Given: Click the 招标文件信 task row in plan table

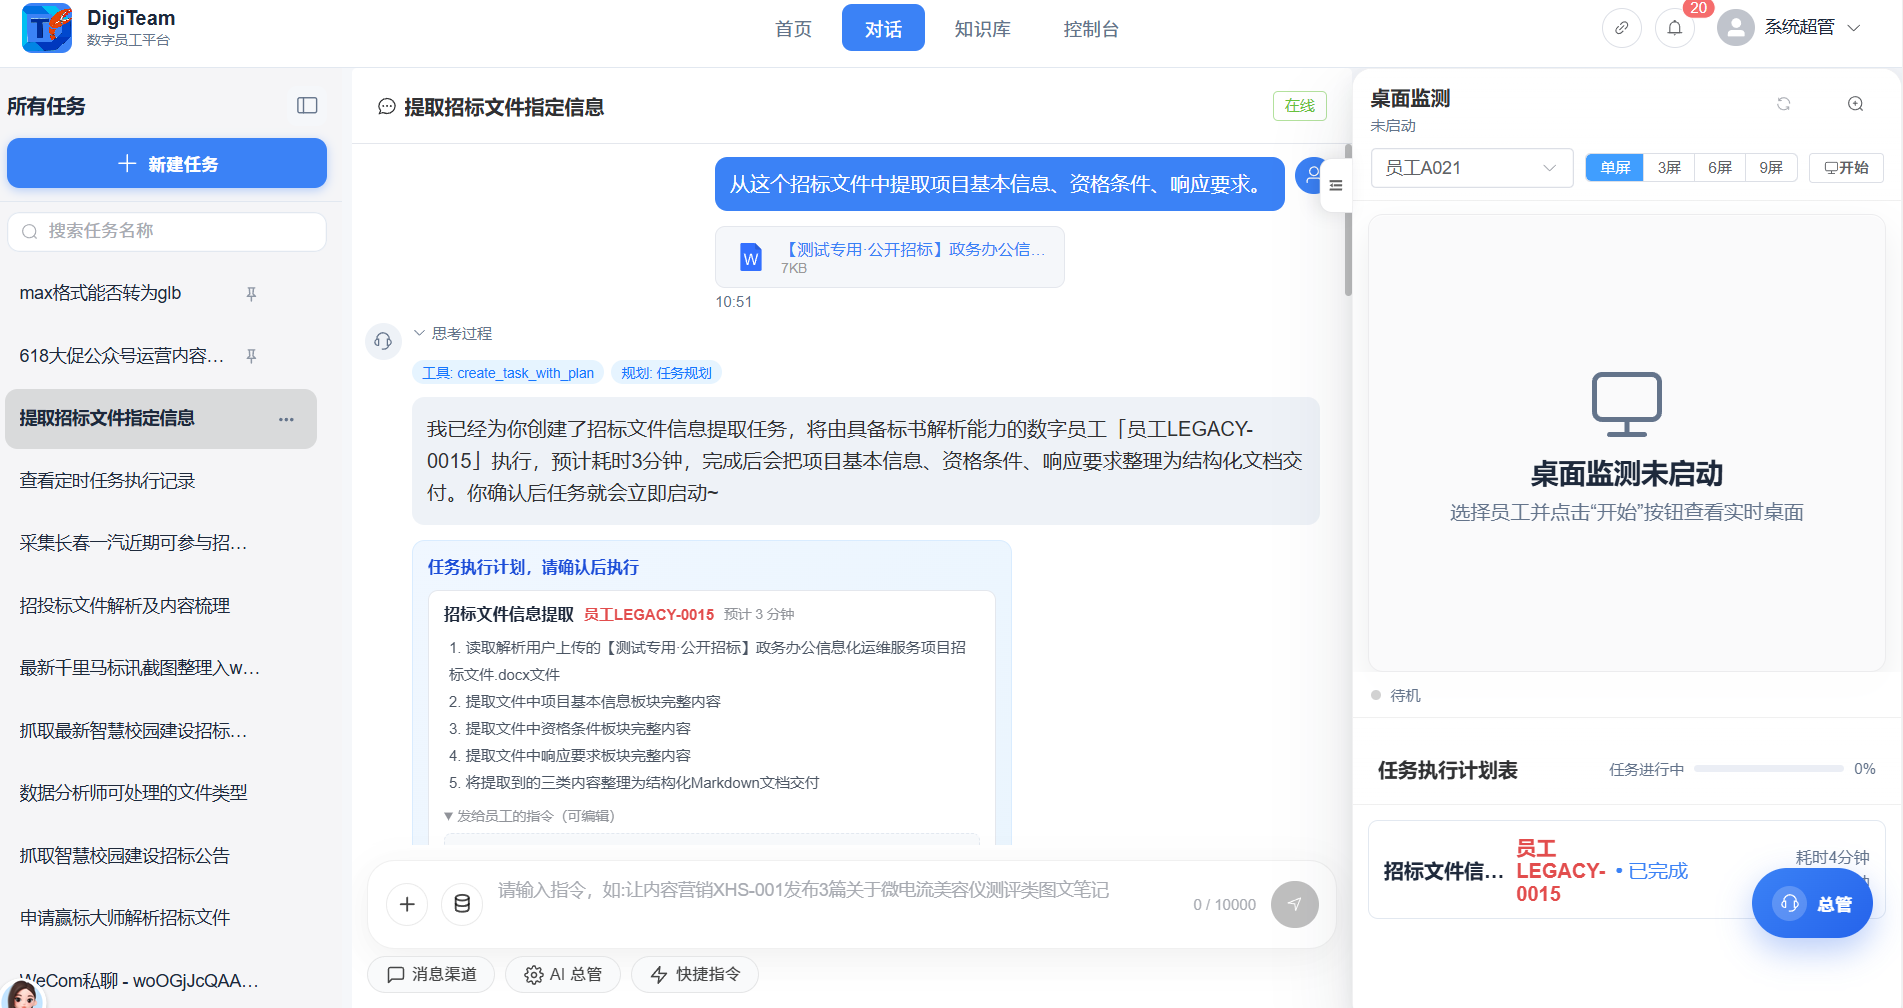Looking at the screenshot, I should coord(1626,870).
